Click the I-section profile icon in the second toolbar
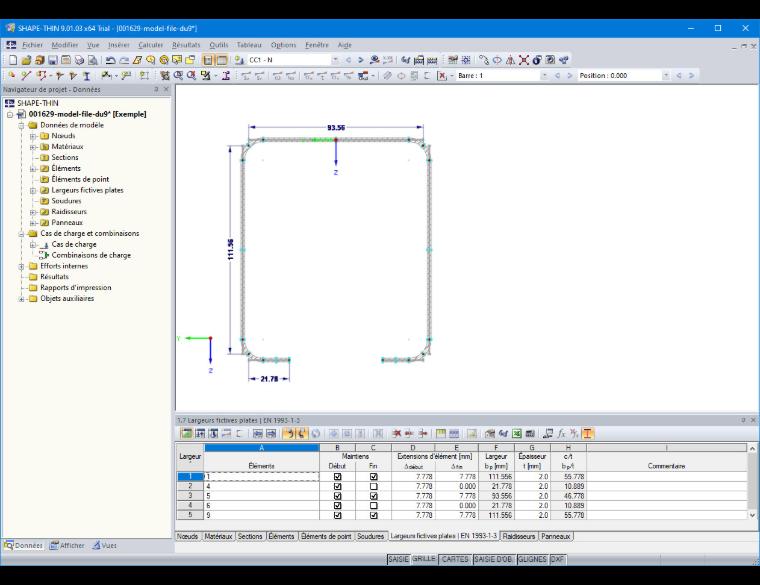The image size is (760, 585). [x=87, y=76]
